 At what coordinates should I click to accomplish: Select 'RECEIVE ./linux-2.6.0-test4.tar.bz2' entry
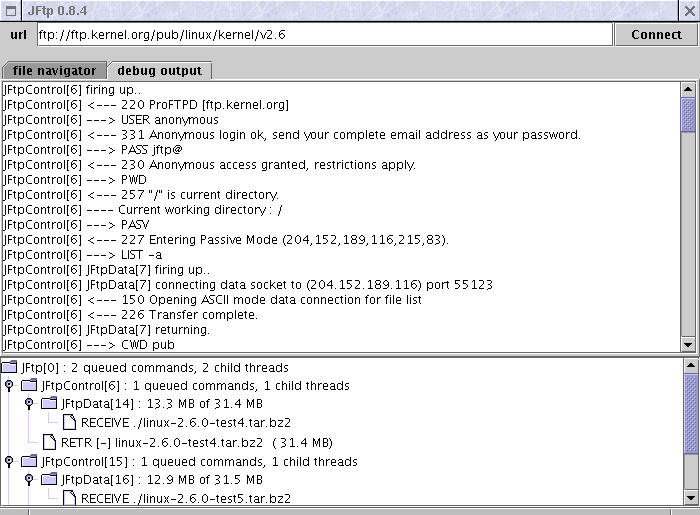[x=186, y=423]
